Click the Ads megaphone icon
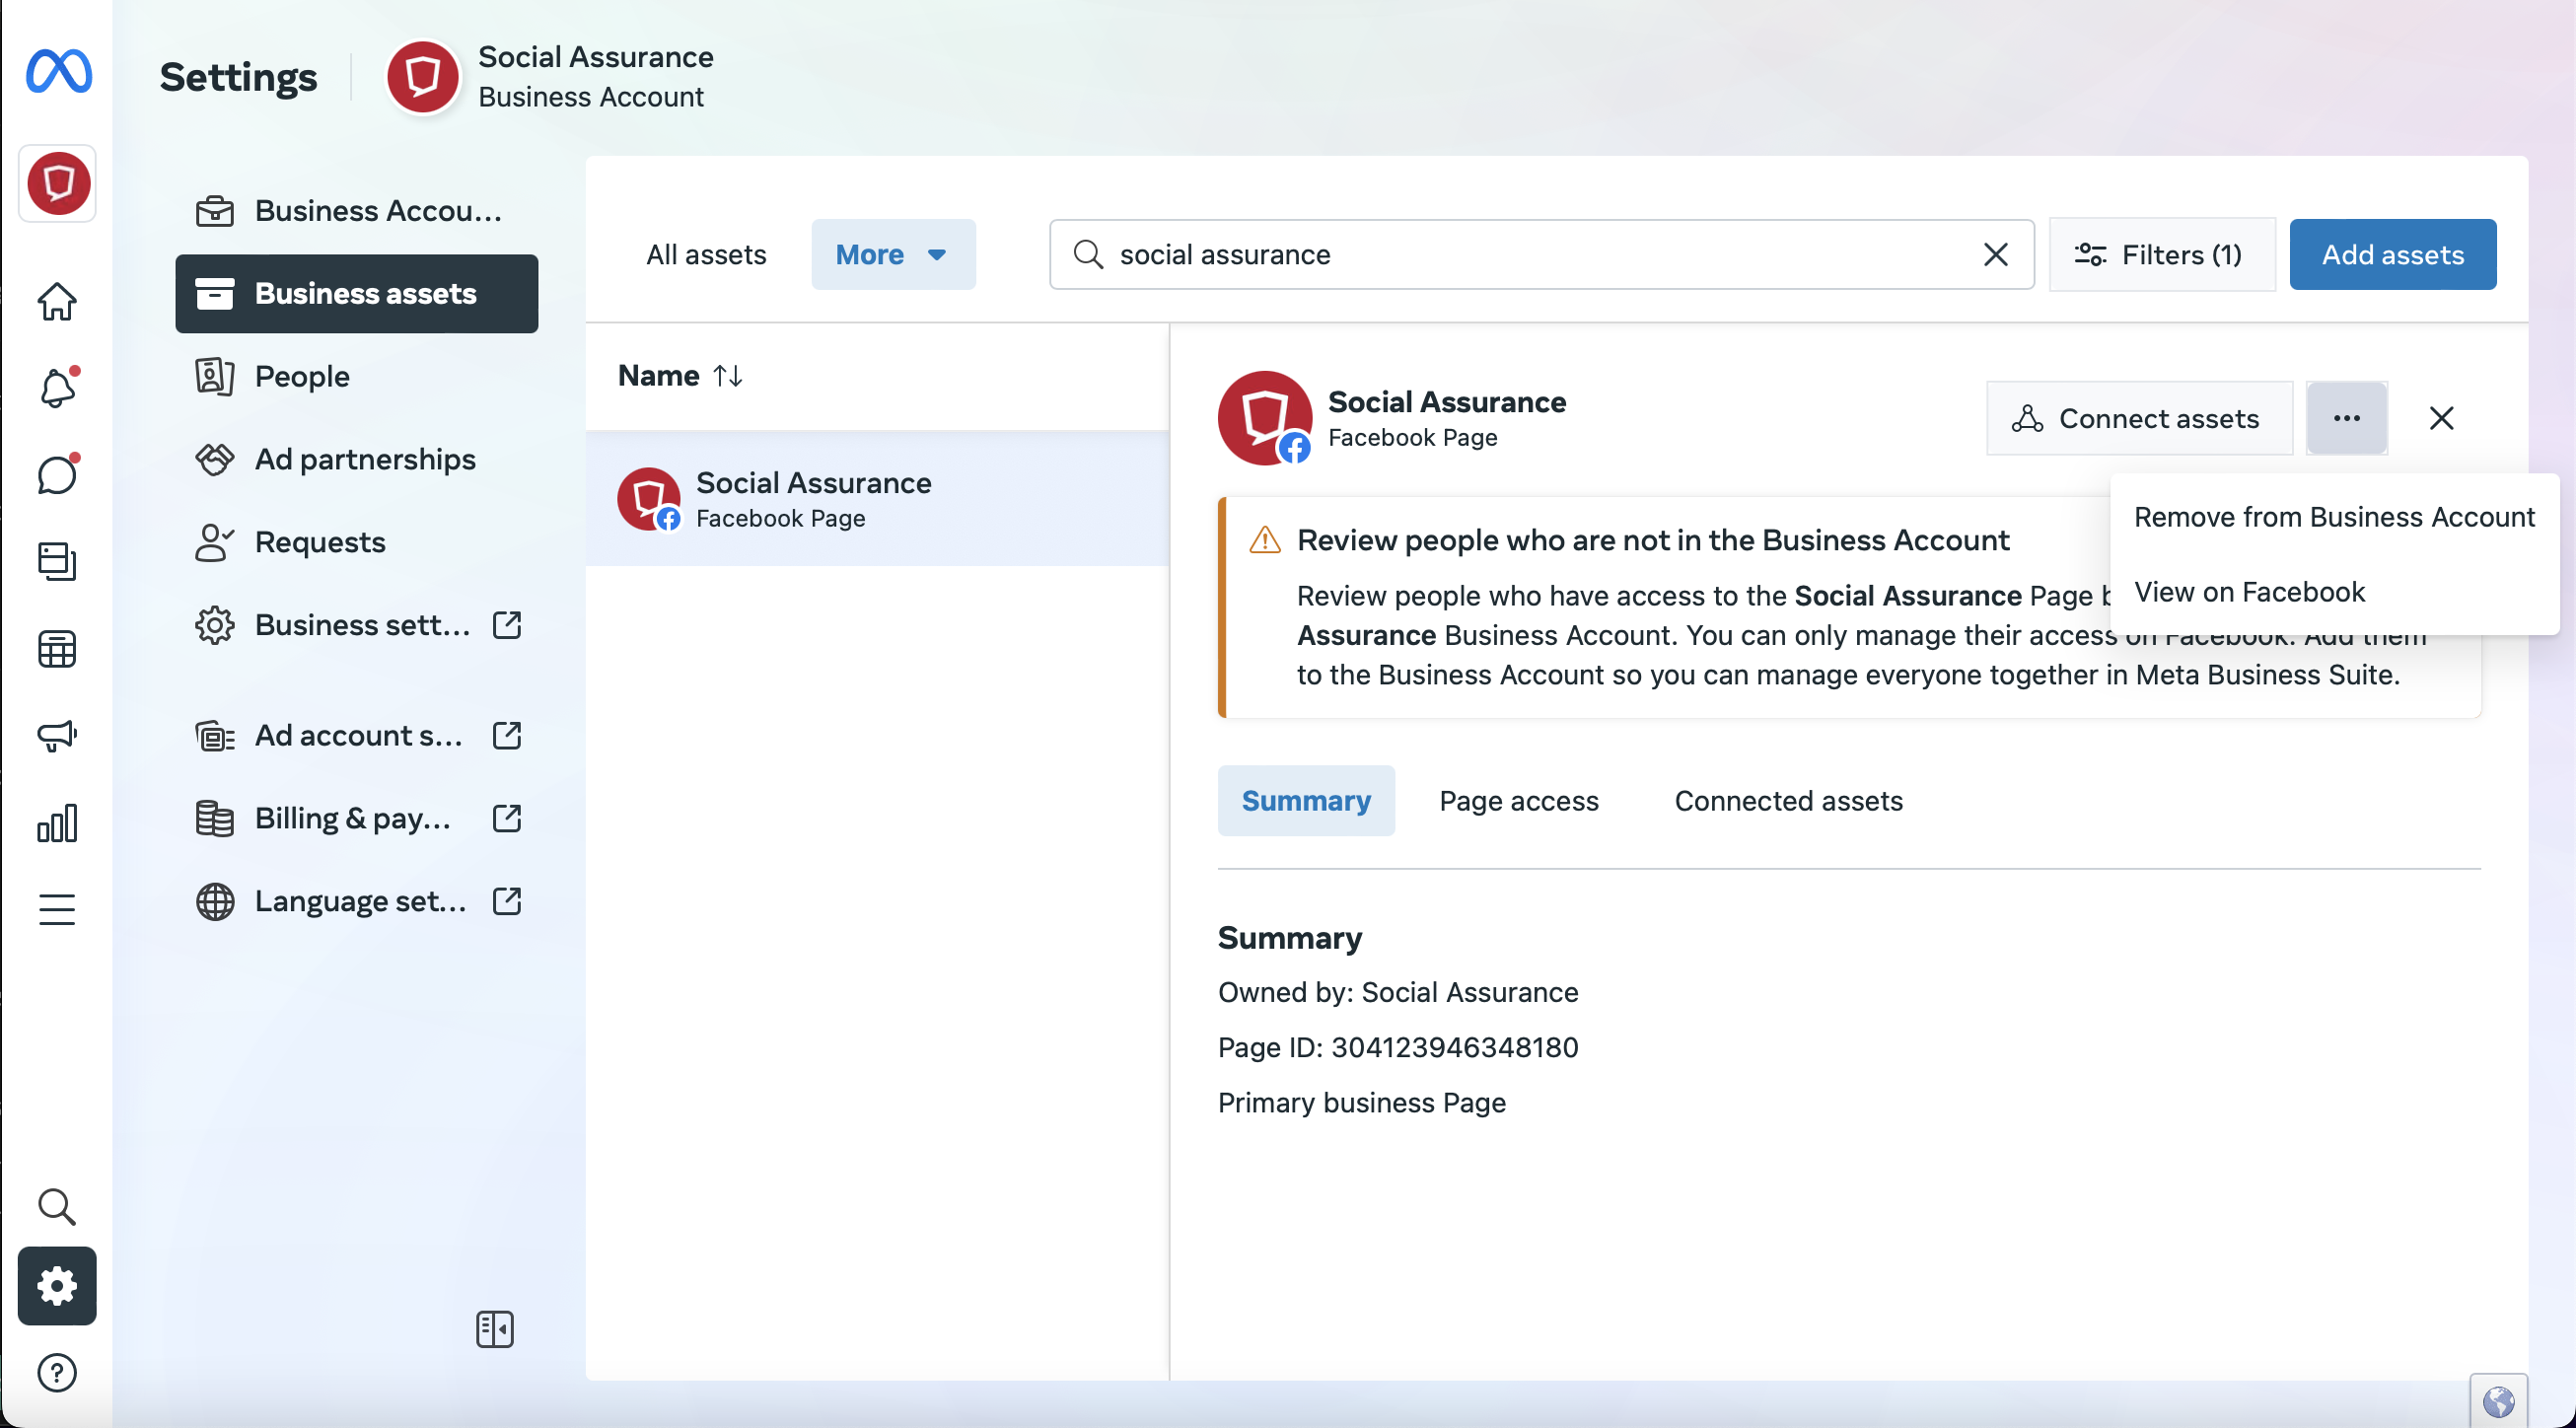Viewport: 2576px width, 1428px height. pyautogui.click(x=57, y=736)
